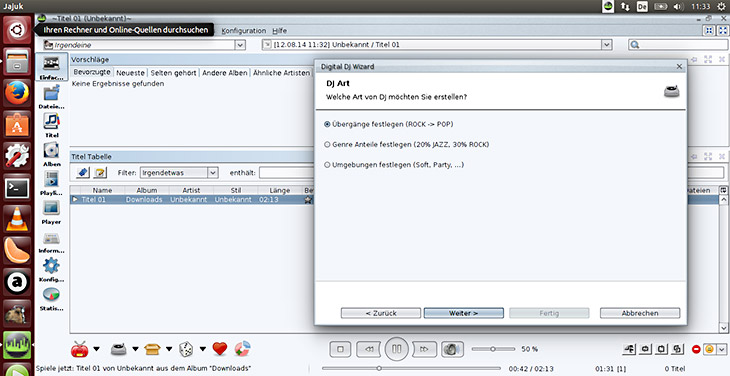Switch to the Titel perspective icon
This screenshot has height=376, width=730.
tap(51, 121)
